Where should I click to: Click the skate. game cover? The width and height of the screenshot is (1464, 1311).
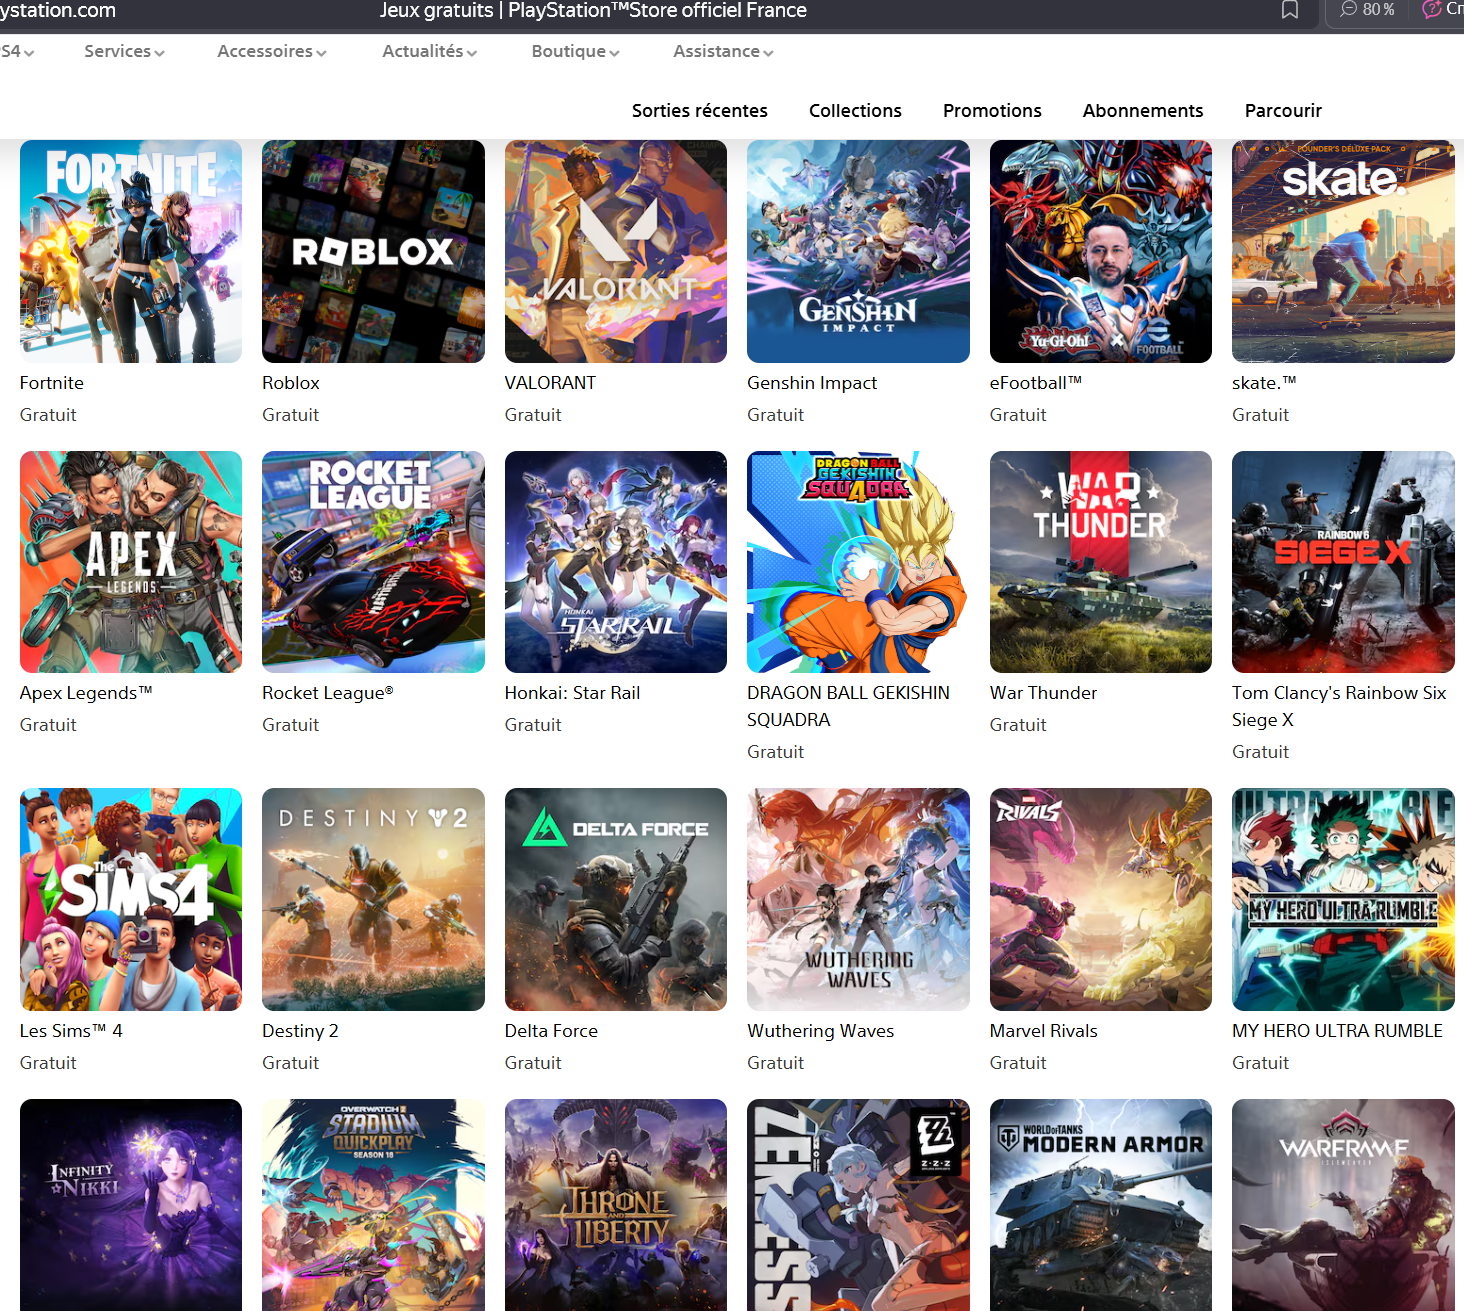[x=1343, y=251]
